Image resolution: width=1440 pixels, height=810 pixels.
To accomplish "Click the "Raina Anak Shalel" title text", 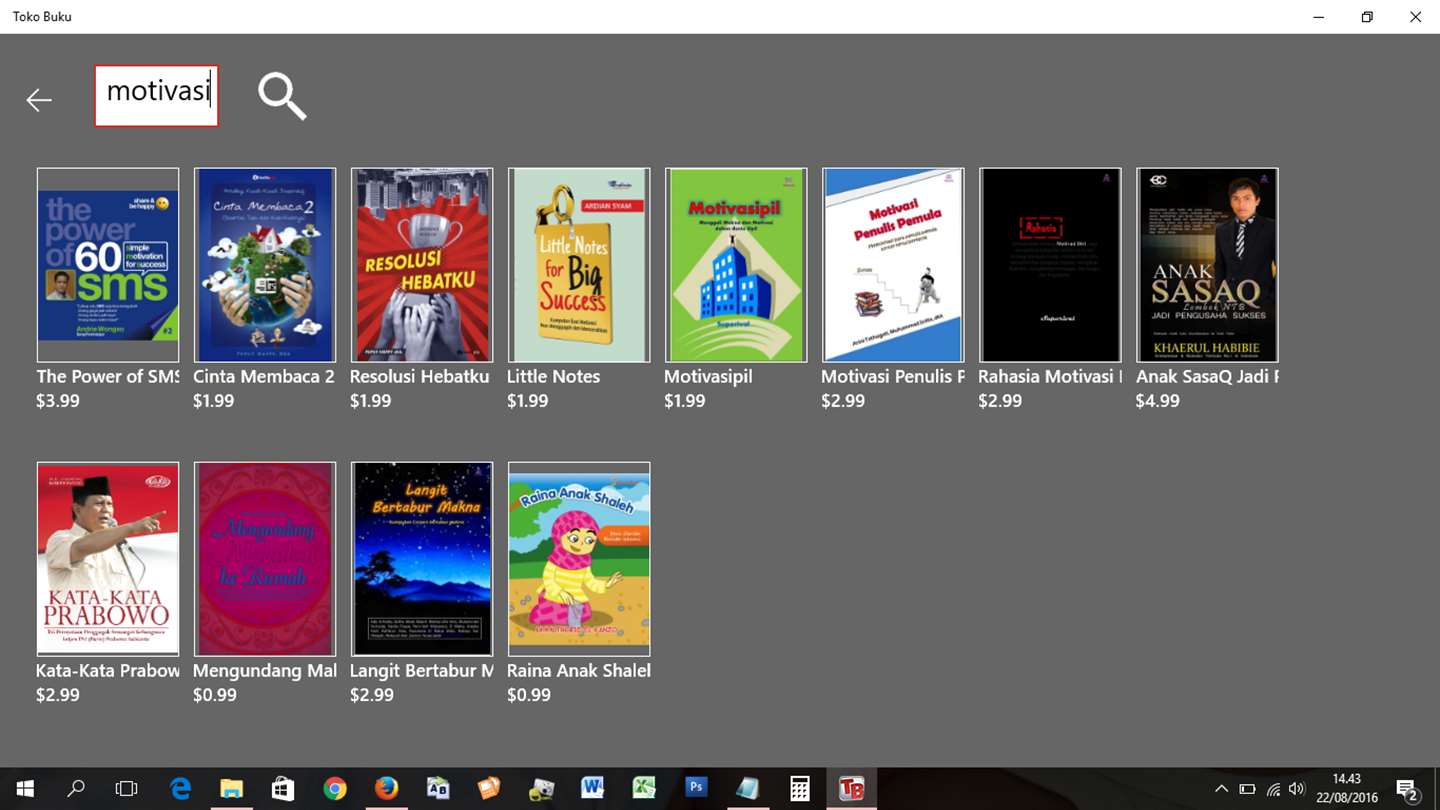I will pyautogui.click(x=579, y=671).
